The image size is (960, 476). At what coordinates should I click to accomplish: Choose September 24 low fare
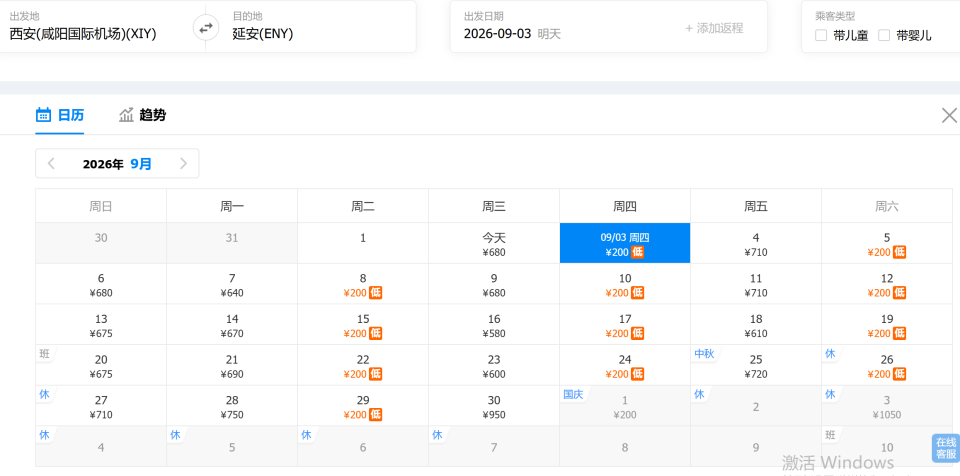click(x=625, y=365)
